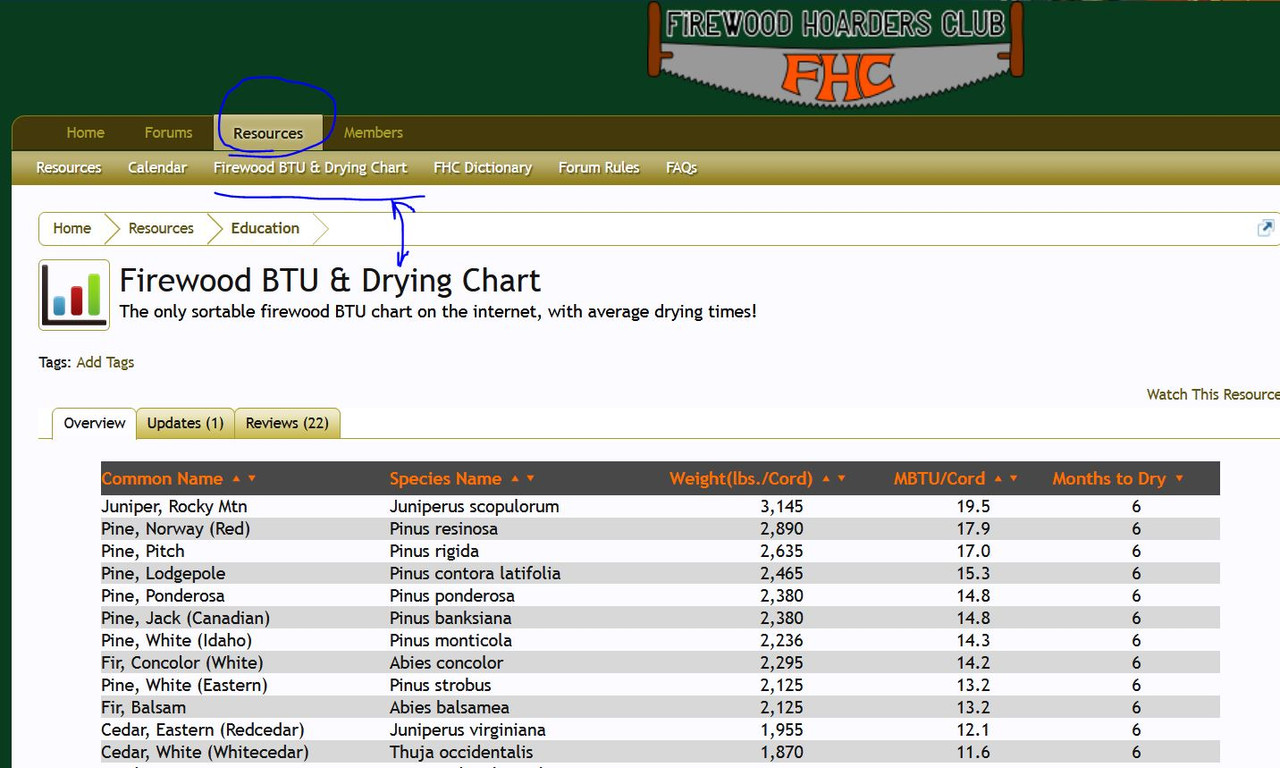The width and height of the screenshot is (1280, 768).
Task: Click the Home breadcrumb
Action: 72,228
